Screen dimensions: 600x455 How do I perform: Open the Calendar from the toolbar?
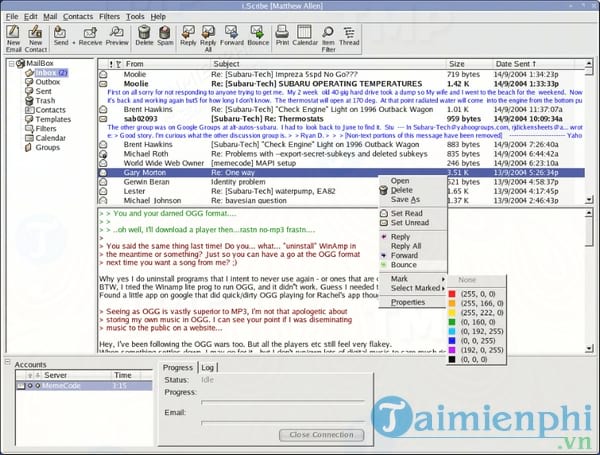coord(305,38)
